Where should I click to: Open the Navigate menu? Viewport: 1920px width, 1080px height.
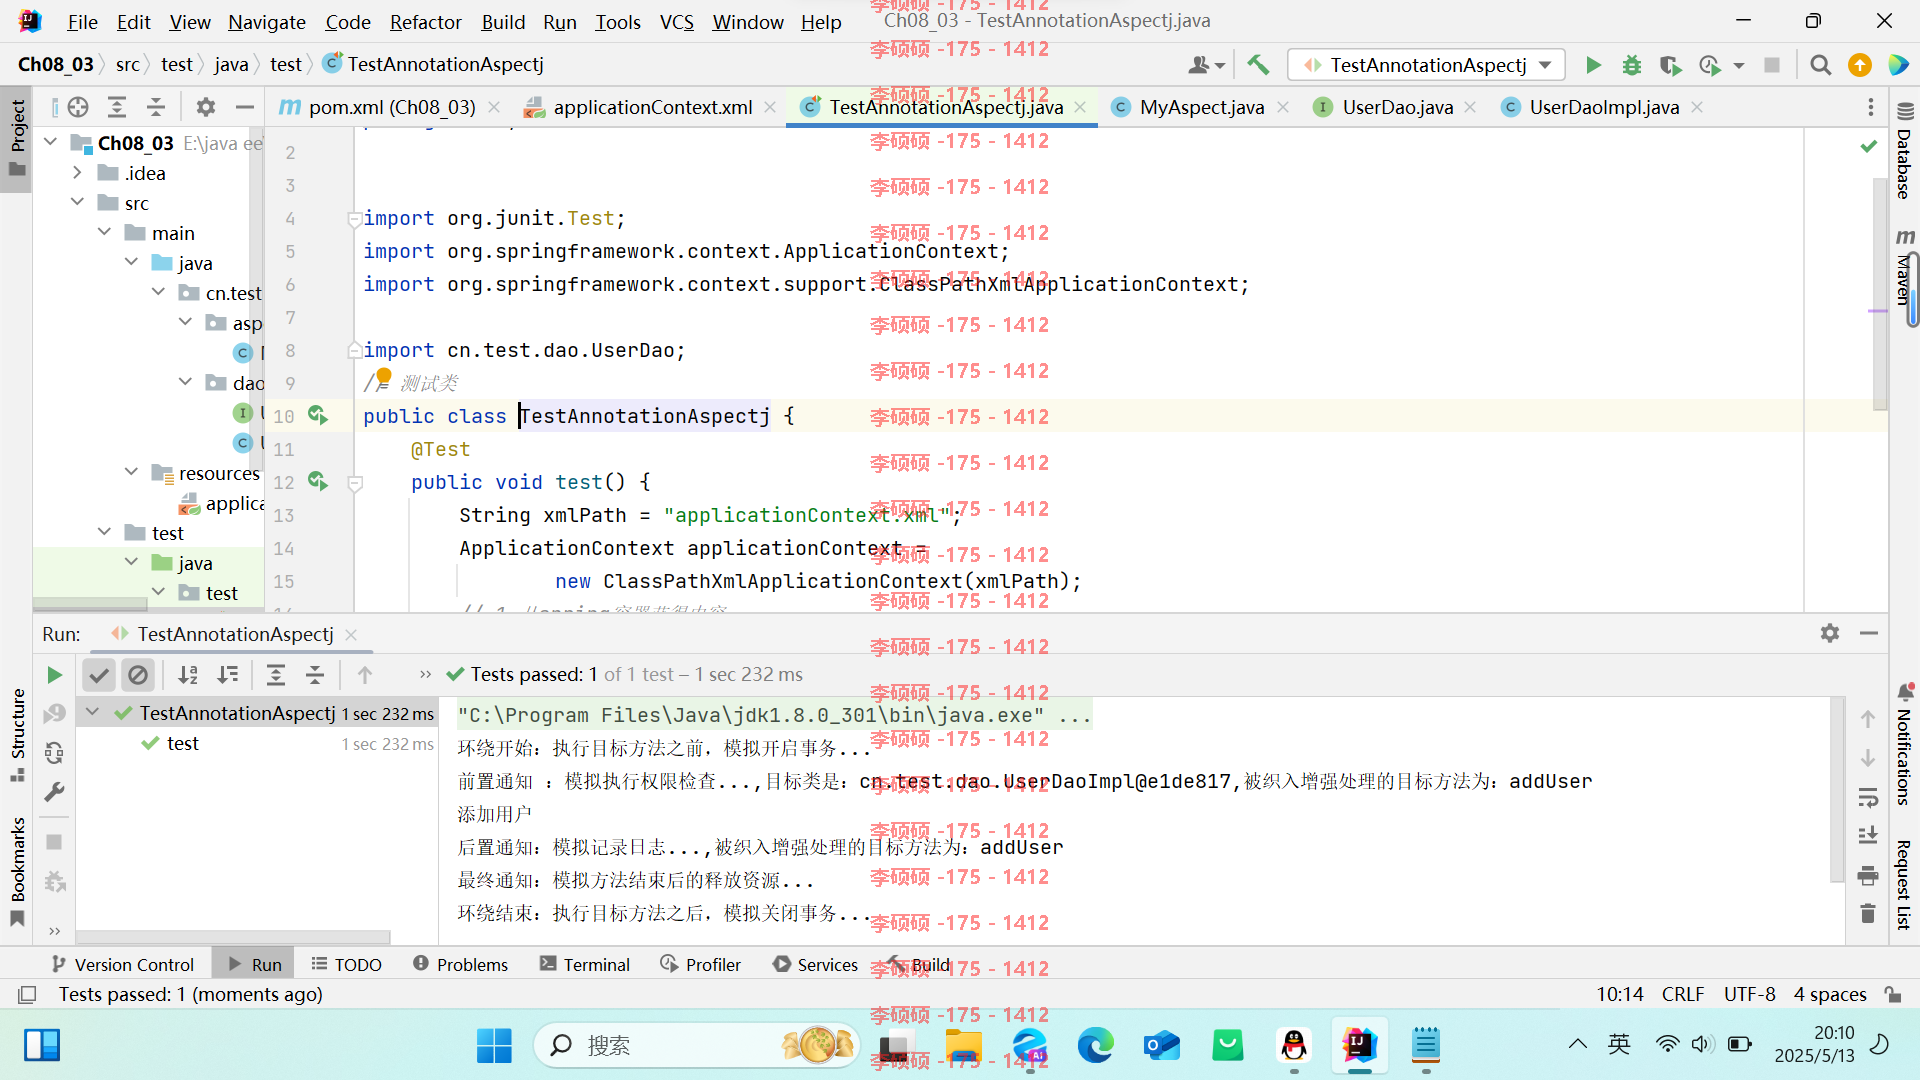point(266,22)
